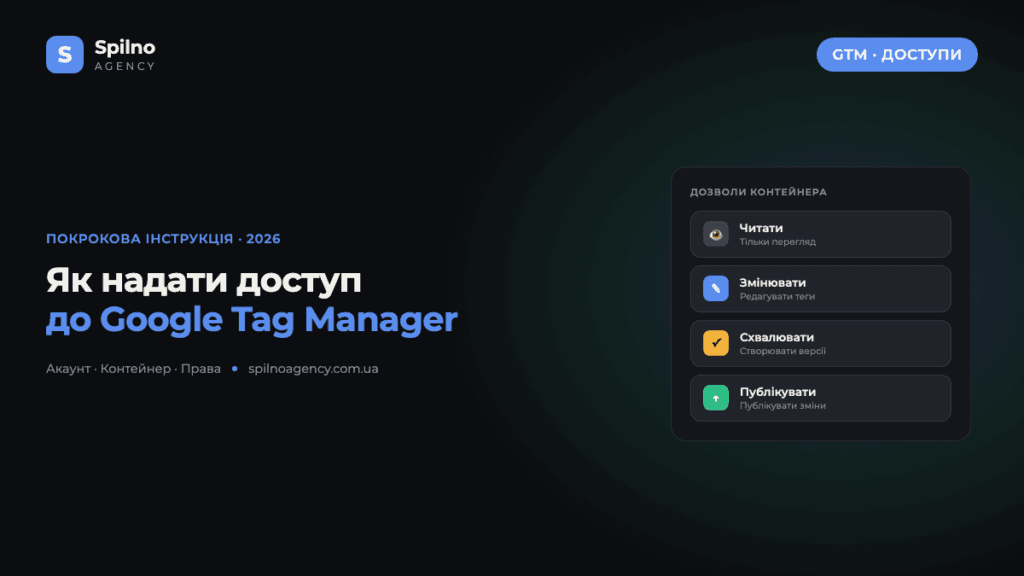Open the spilnoagency.com.ua link
This screenshot has height=576, width=1024.
tap(313, 369)
